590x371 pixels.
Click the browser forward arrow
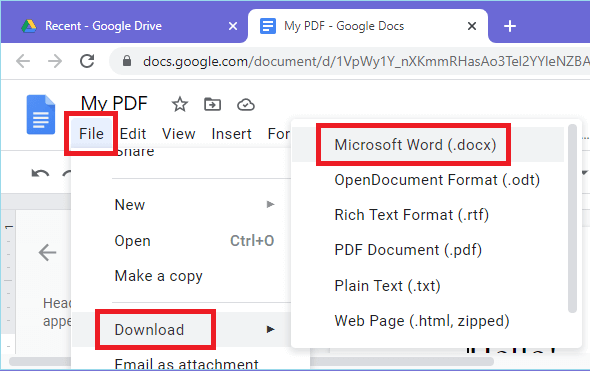point(55,61)
